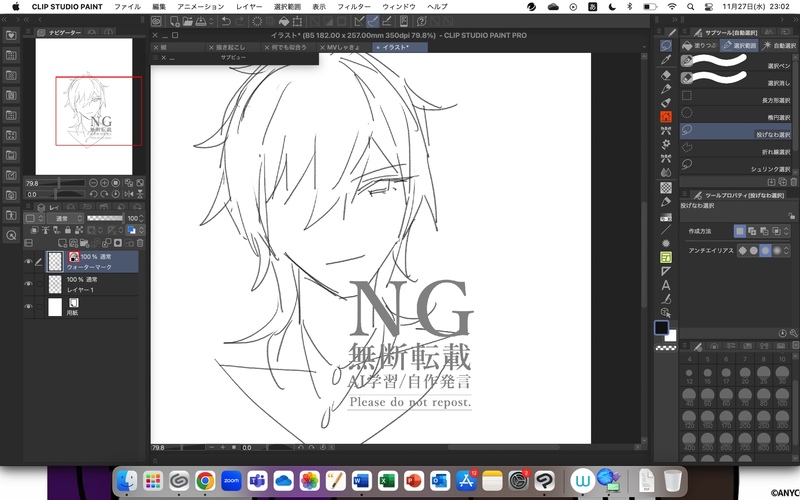800x500 pixels.
Task: Toggle lock layer padlock icon
Action: click(67, 231)
